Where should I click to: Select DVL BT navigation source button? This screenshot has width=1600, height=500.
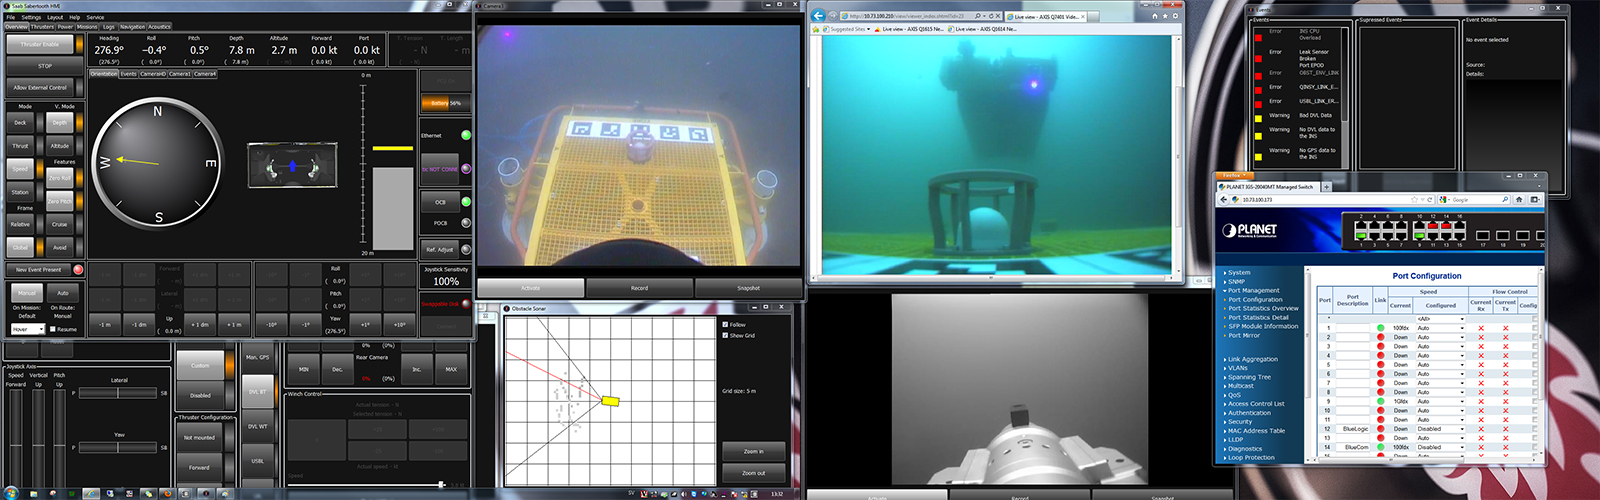257,392
